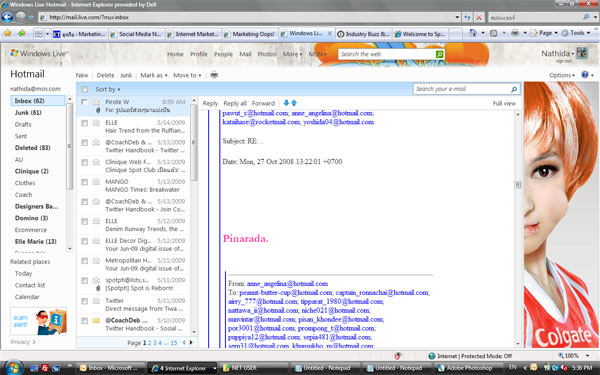This screenshot has width=600, height=375.
Task: Tick the select-all messages checkbox
Action: [x=84, y=90]
